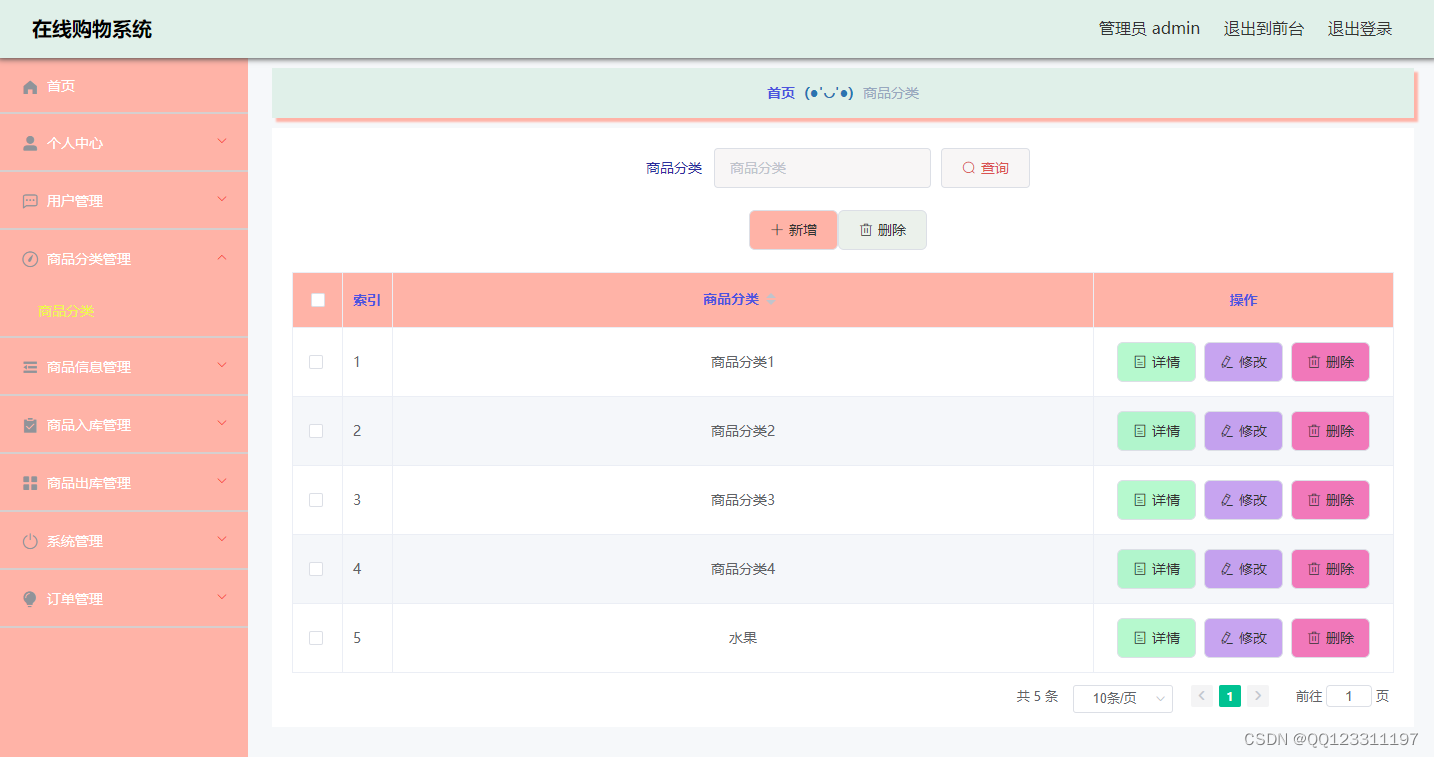Open the 系统管理 menu label

pyautogui.click(x=75, y=541)
